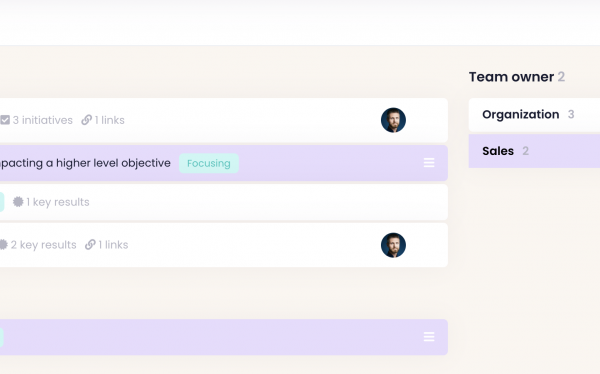Screen dimensions: 600x374
Task: Click the badge icon before 1 key results
Action: click(18, 202)
